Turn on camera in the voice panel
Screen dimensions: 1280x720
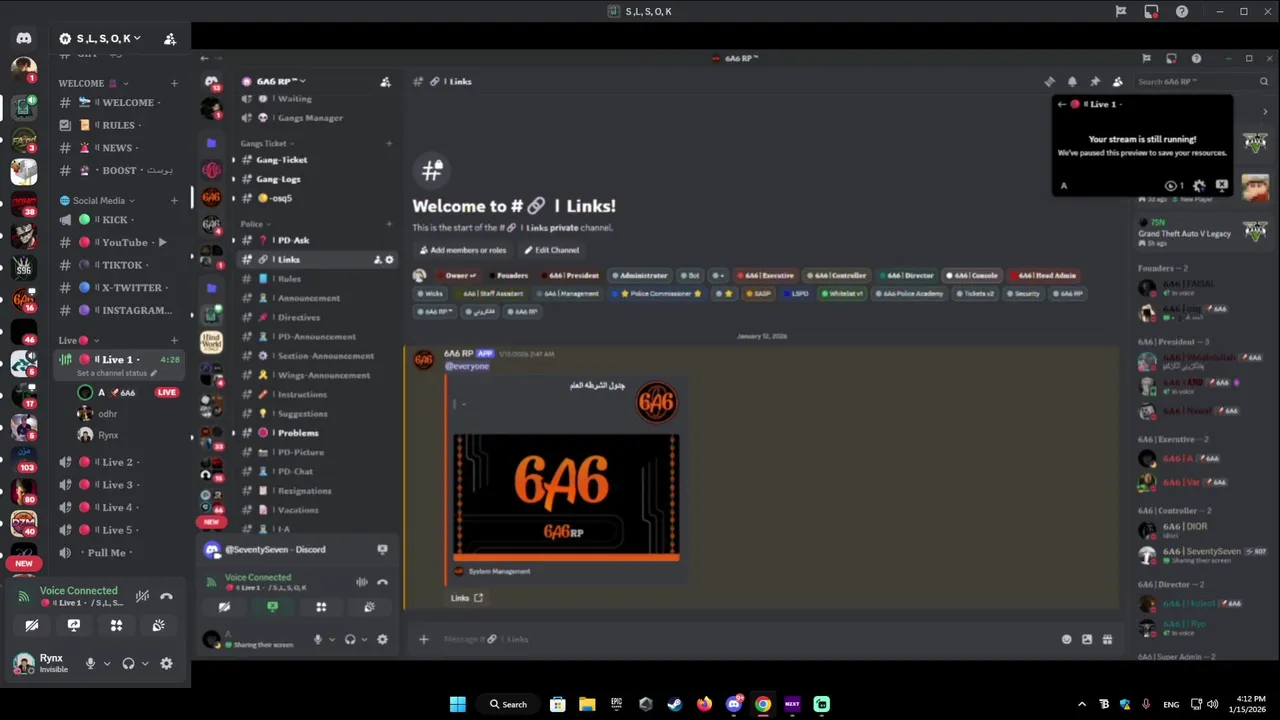click(32, 625)
